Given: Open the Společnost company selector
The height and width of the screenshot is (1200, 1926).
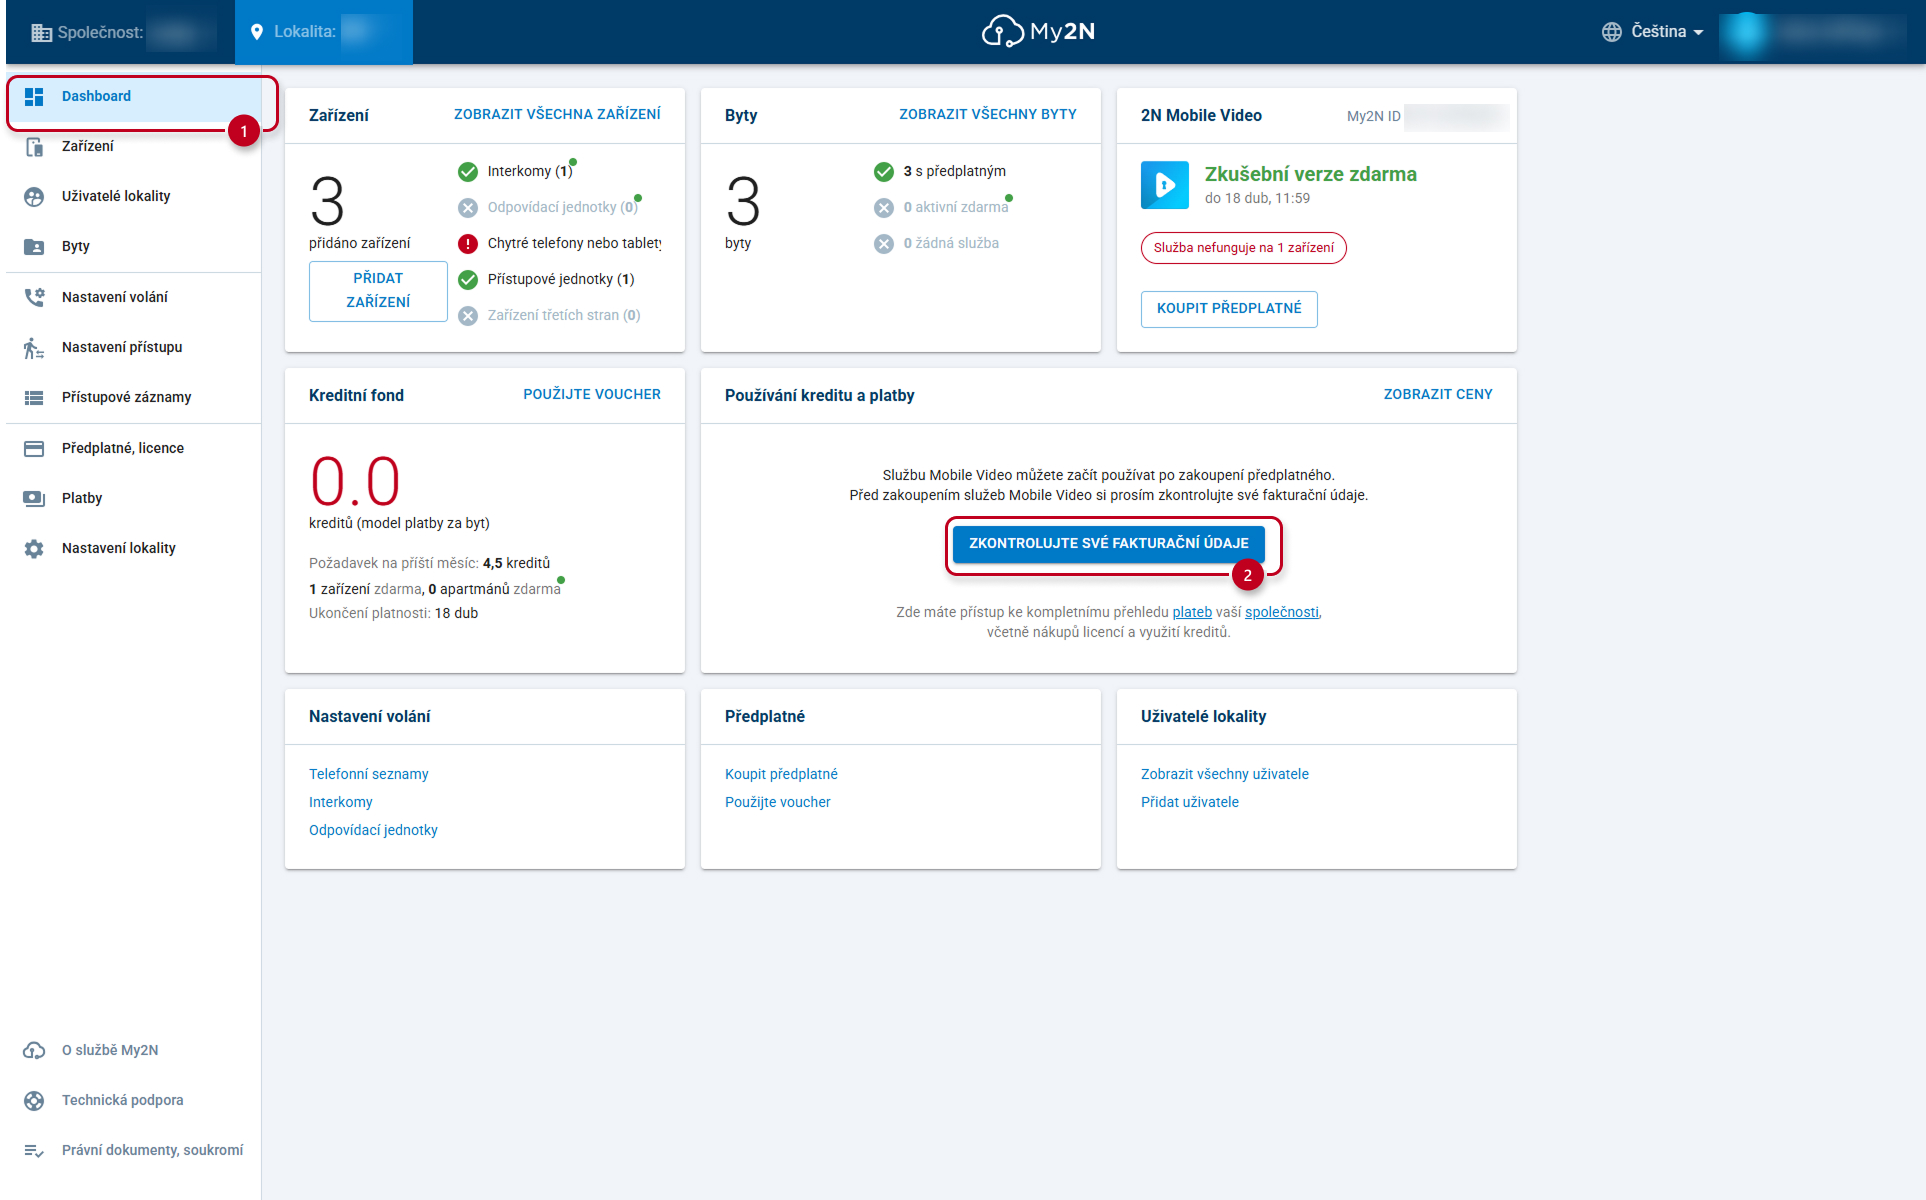Looking at the screenshot, I should click(124, 32).
